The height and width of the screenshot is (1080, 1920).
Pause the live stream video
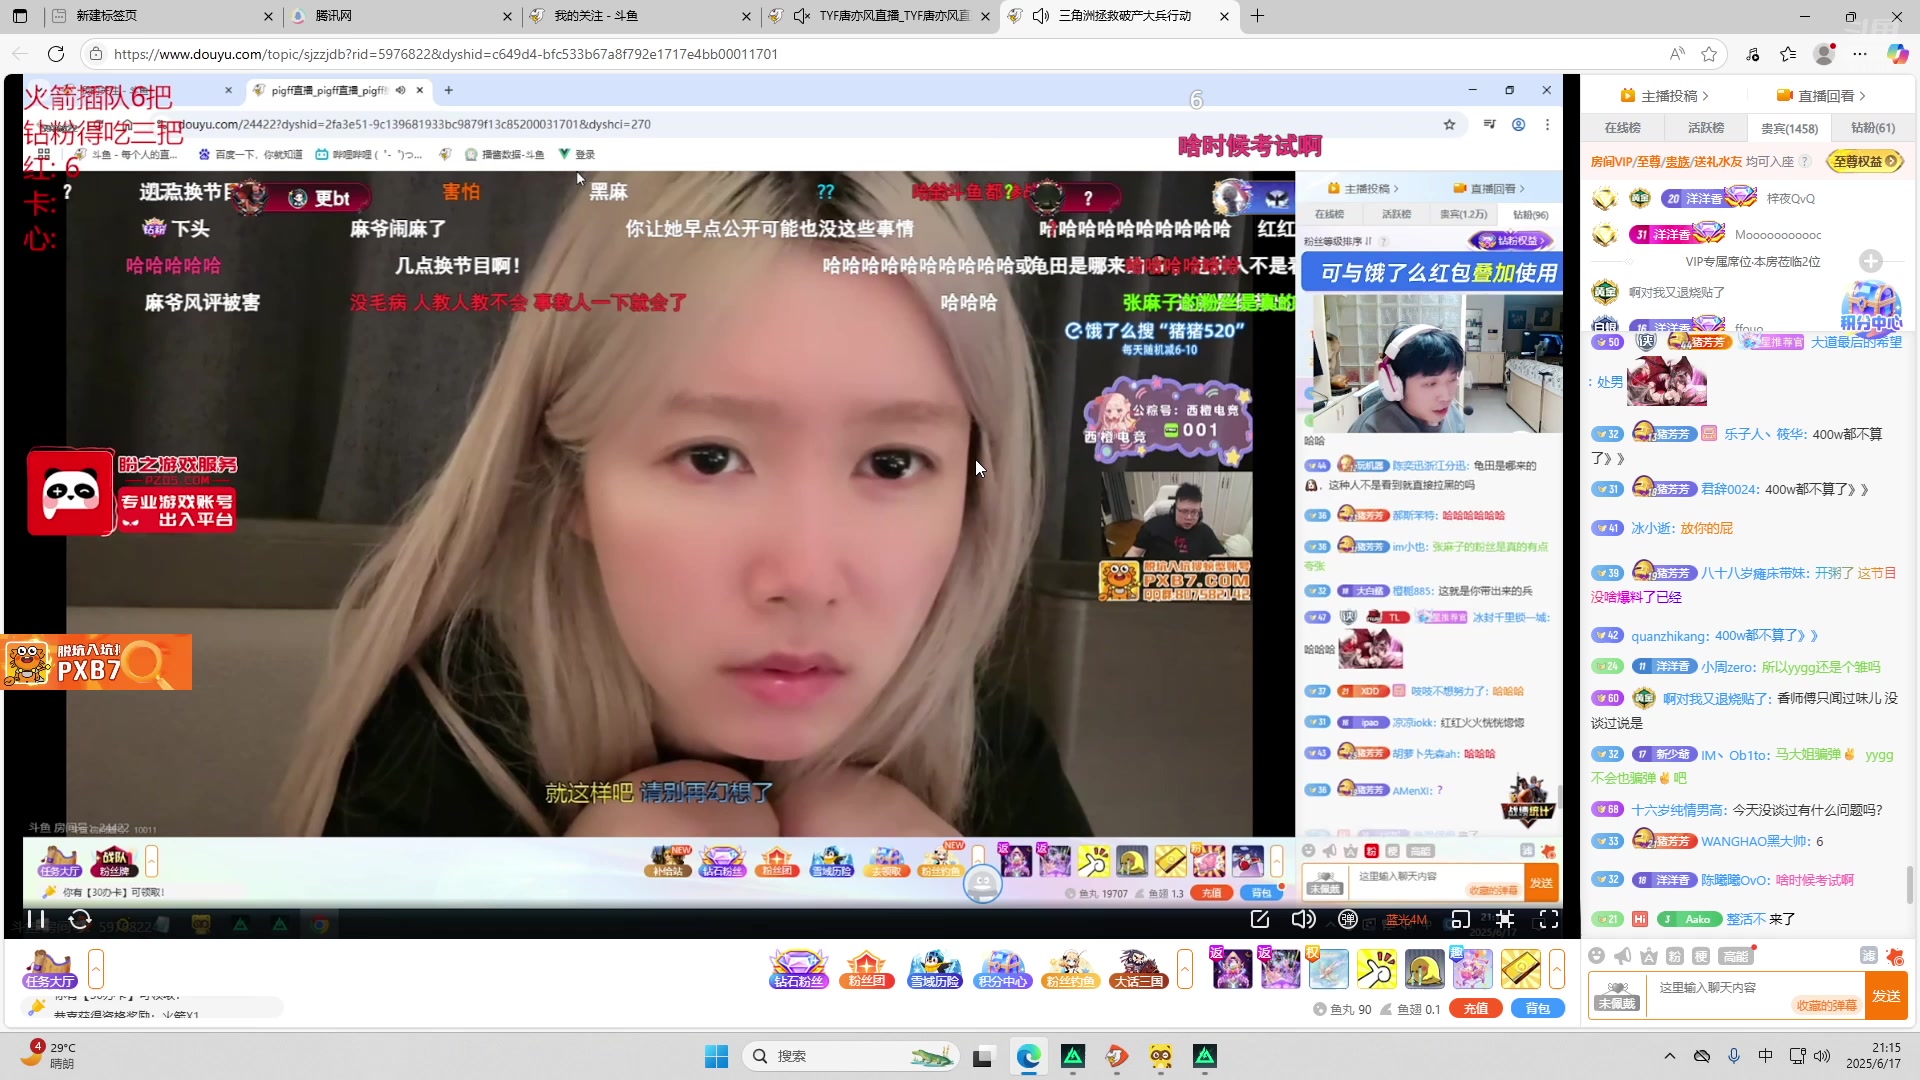[37, 920]
